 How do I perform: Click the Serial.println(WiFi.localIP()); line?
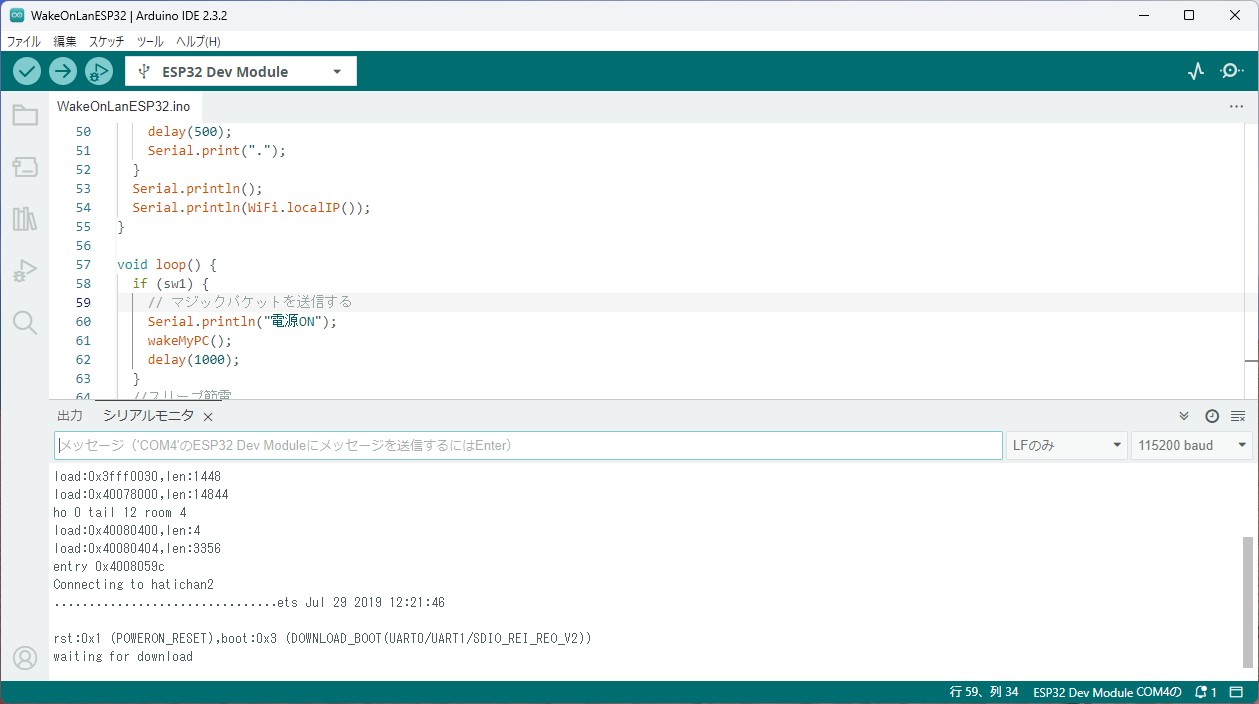pos(251,208)
